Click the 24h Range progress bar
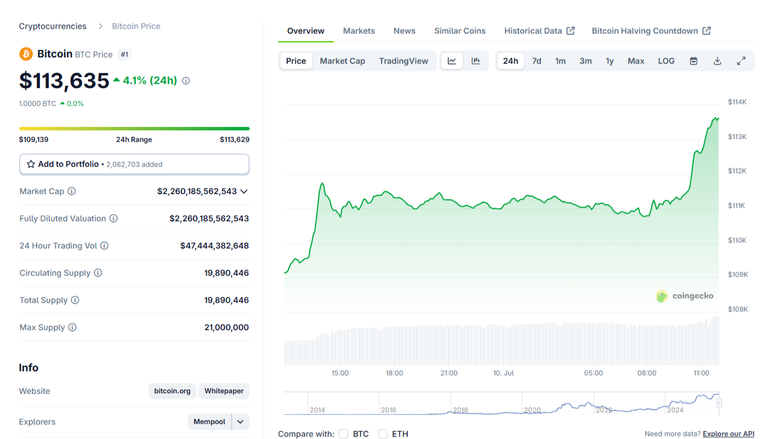 [134, 128]
